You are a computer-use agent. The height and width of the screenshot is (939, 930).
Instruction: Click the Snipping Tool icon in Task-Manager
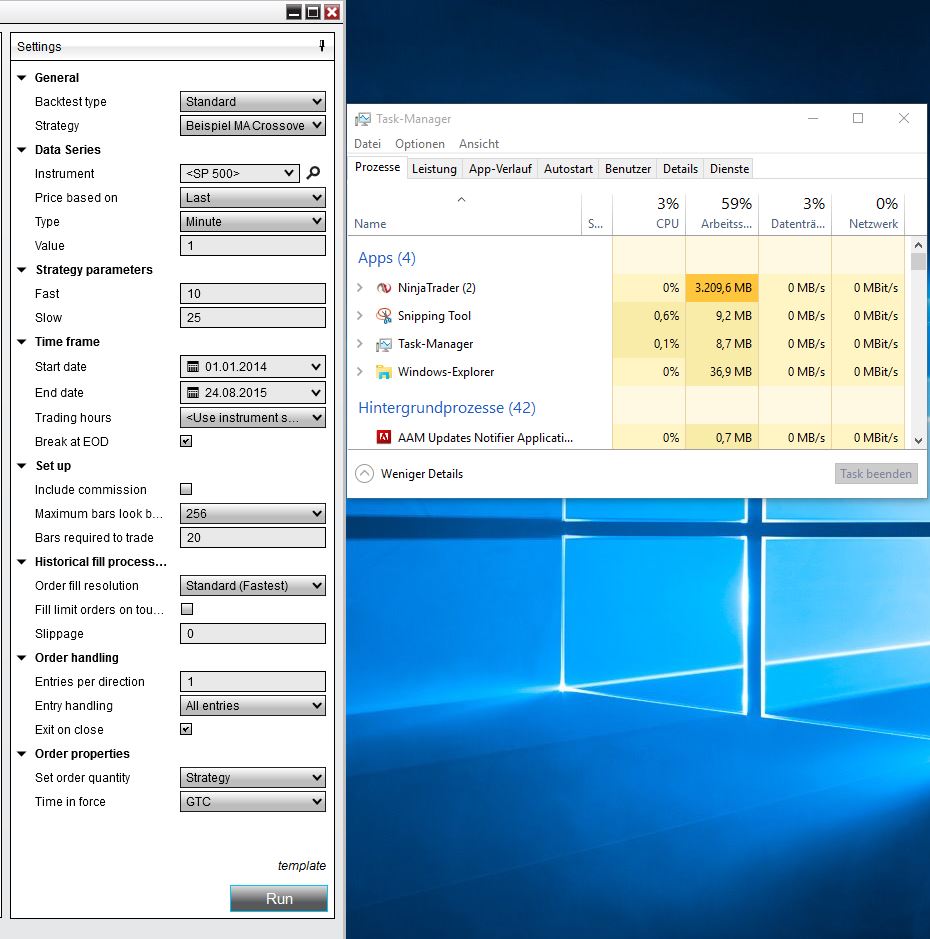click(x=384, y=316)
